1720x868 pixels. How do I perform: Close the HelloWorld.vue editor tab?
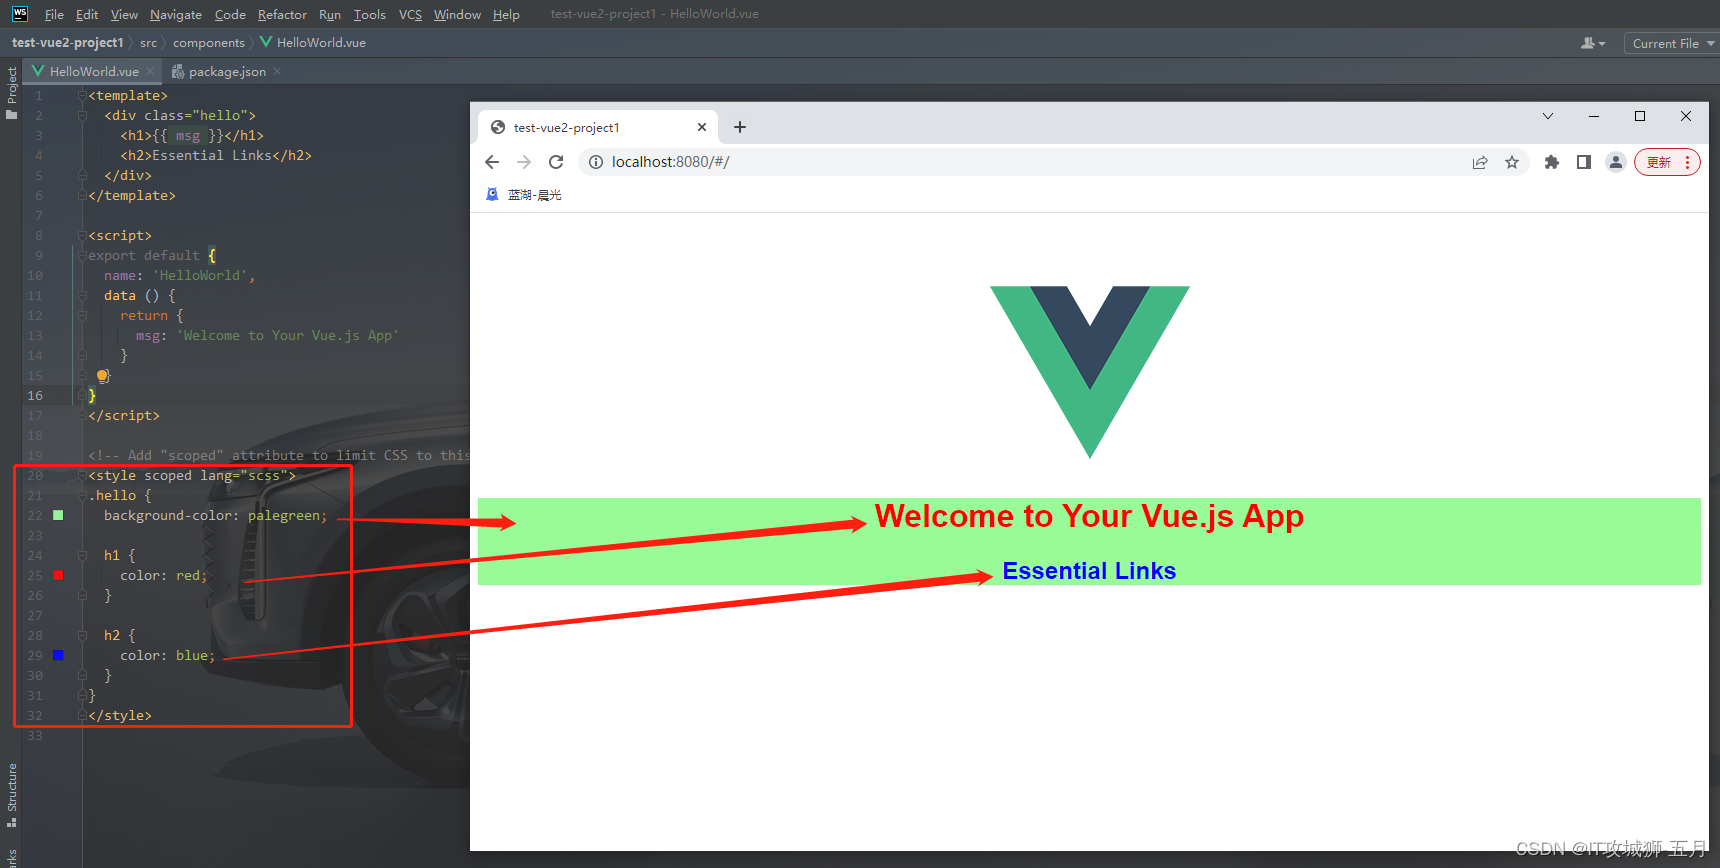point(150,71)
